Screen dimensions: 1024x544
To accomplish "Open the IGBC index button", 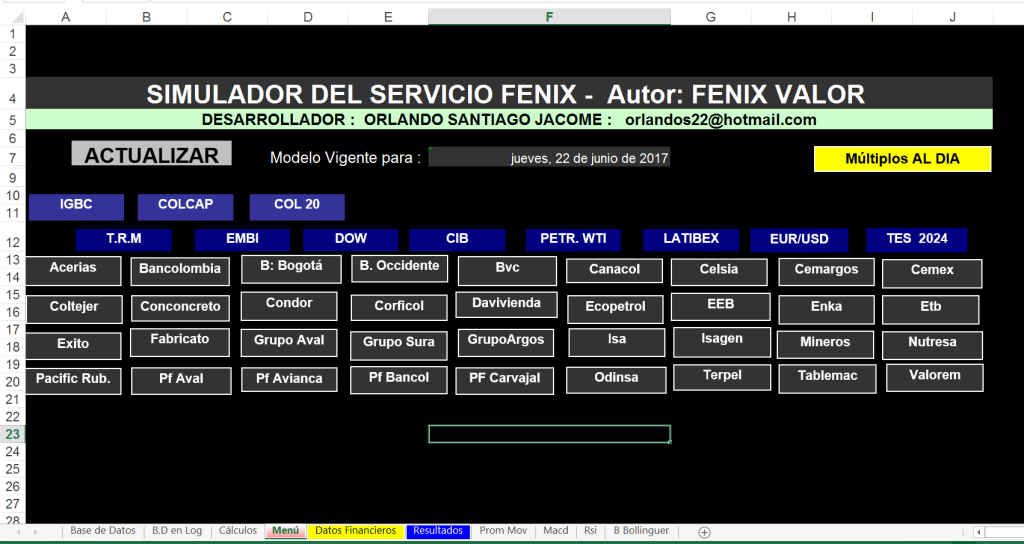I will [76, 205].
